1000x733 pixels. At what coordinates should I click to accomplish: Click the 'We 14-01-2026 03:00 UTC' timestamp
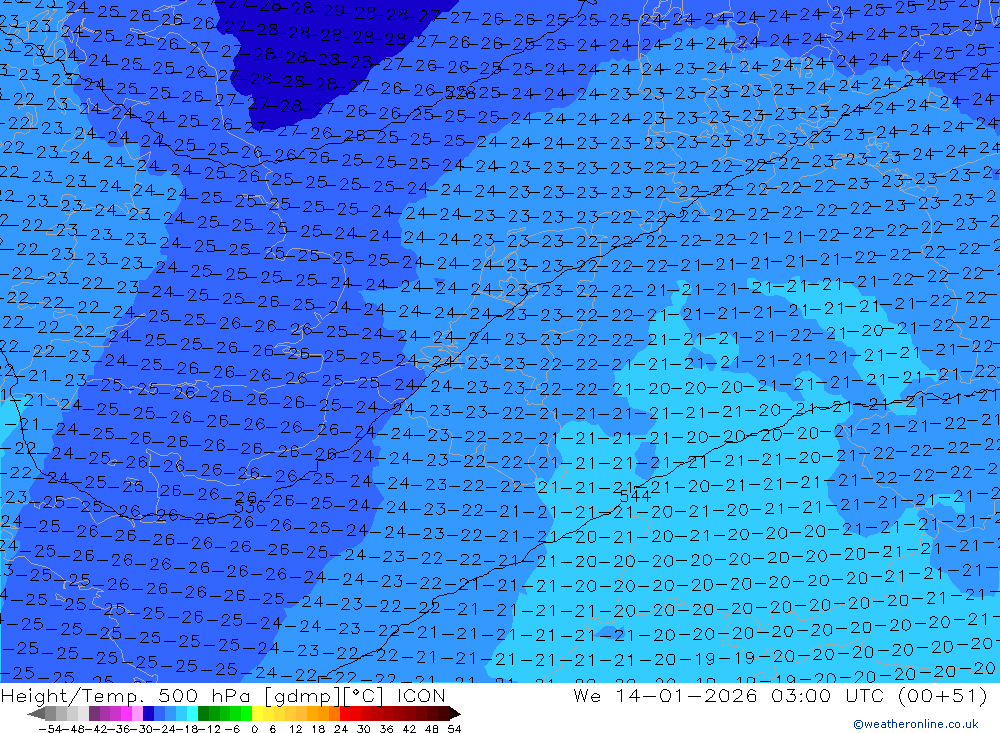tap(730, 695)
